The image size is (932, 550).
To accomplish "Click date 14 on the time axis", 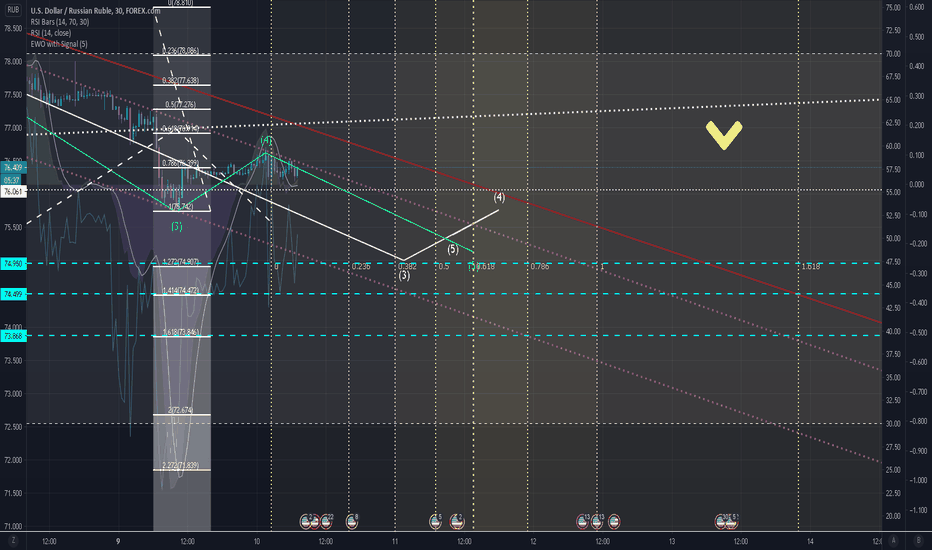I will [810, 541].
